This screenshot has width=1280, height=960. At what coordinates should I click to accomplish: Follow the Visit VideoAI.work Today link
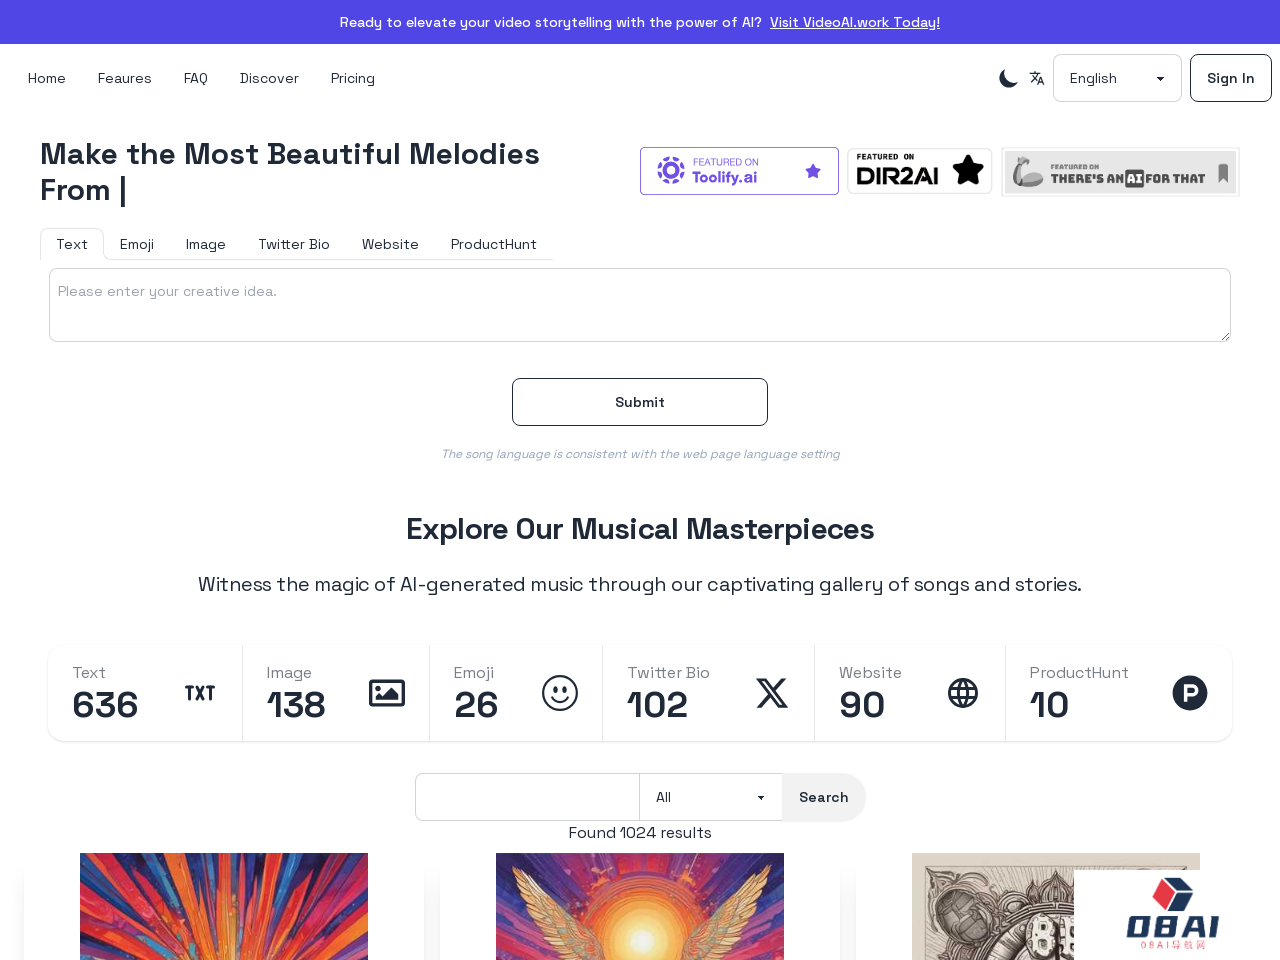855,22
